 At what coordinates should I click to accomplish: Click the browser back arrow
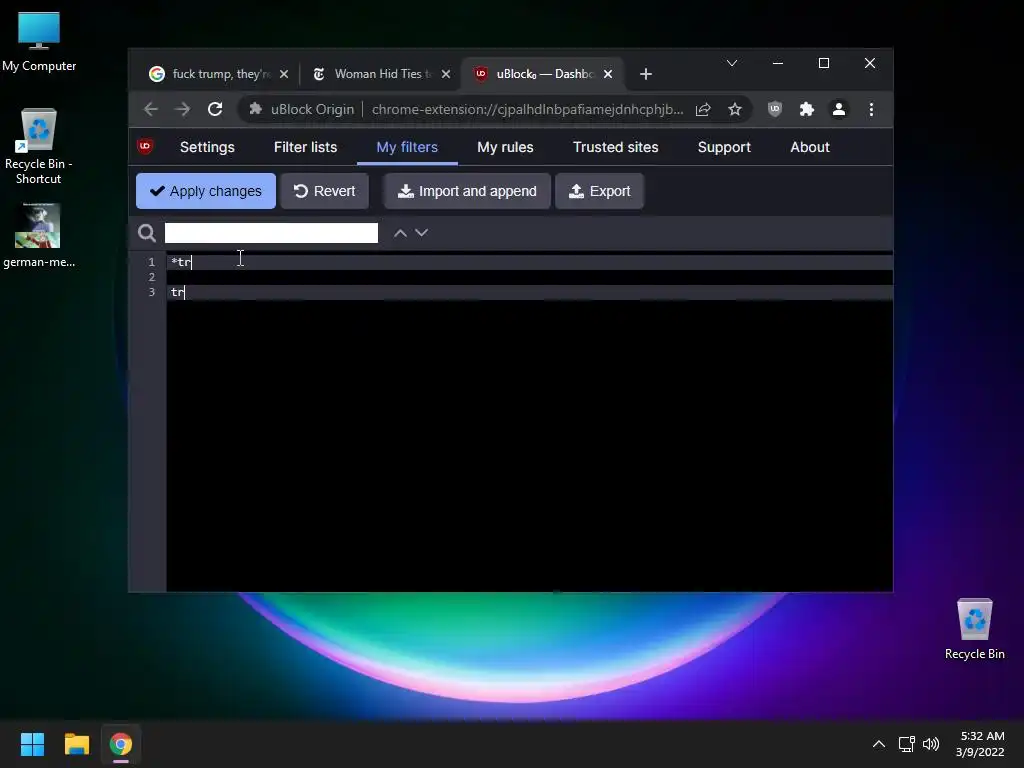(151, 109)
